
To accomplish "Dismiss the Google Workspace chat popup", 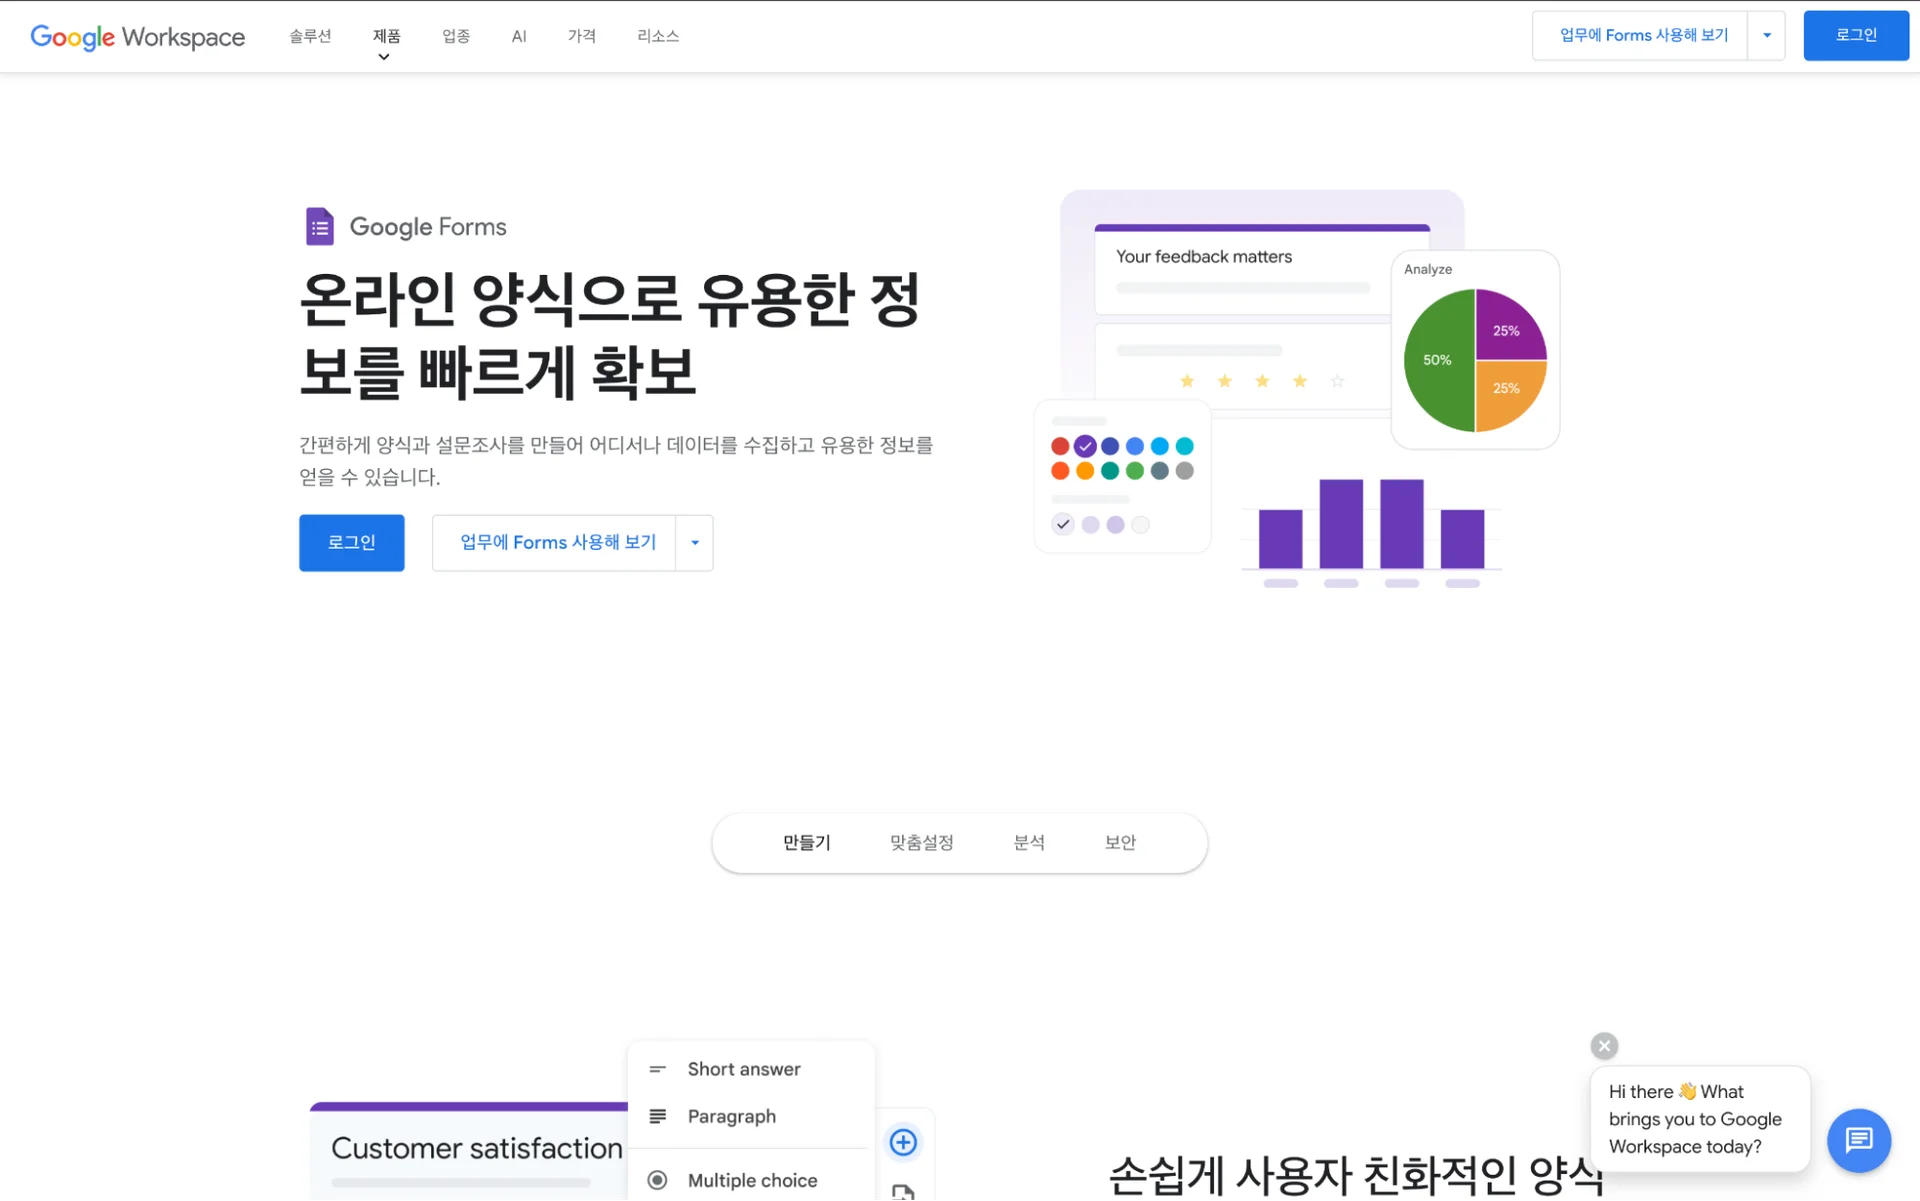I will coord(1604,1045).
